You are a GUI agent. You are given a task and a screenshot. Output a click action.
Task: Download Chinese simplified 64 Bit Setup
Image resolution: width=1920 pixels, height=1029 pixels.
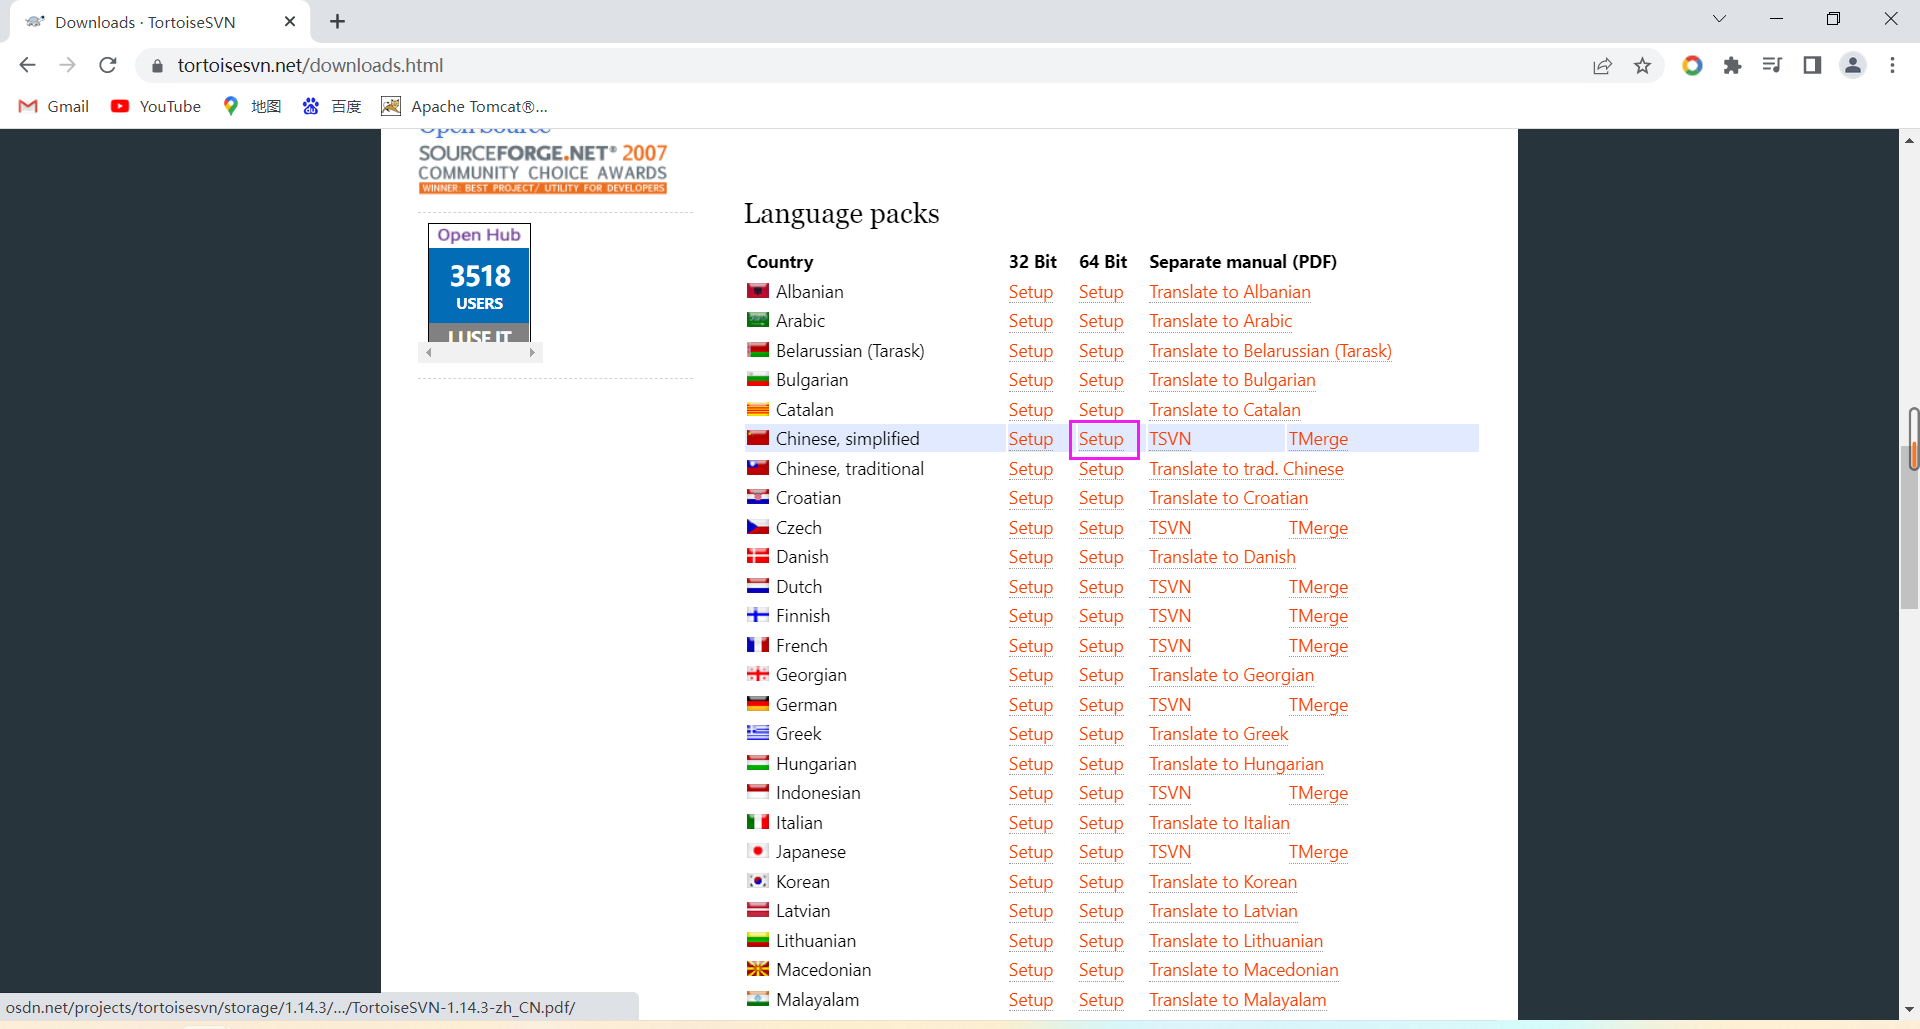(1101, 439)
